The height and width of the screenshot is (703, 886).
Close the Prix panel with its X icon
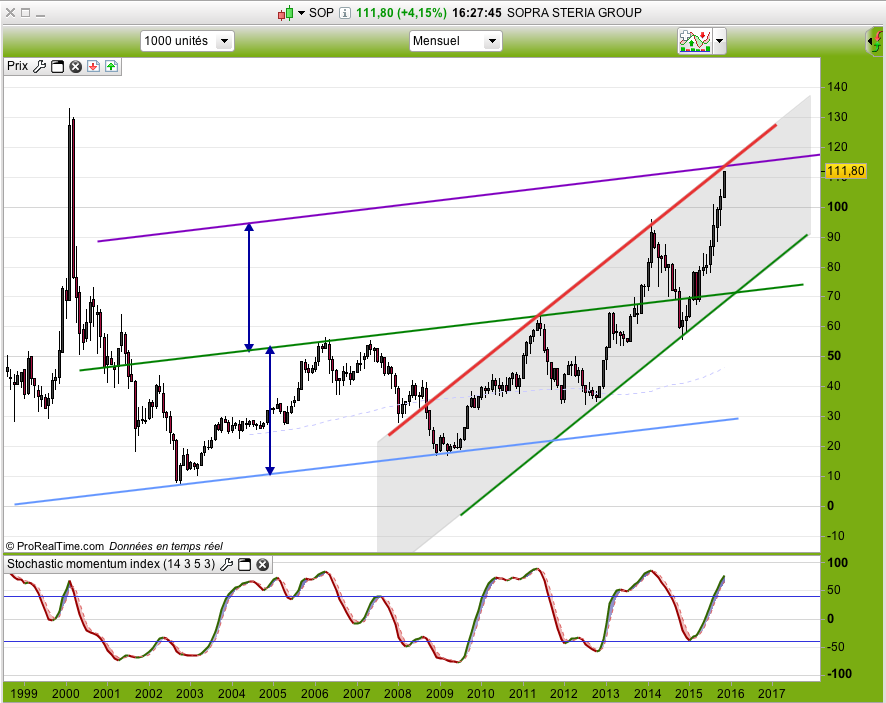75,67
